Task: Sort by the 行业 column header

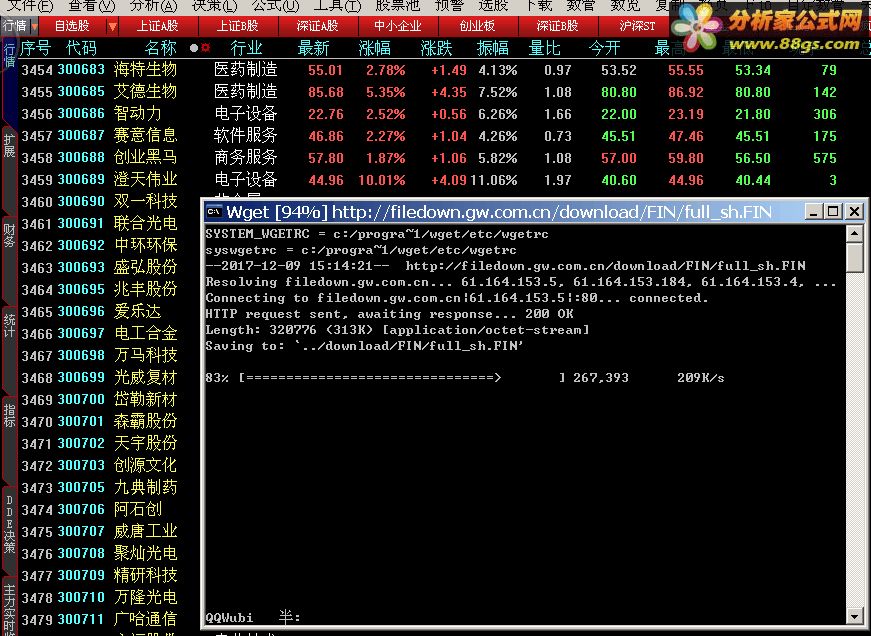Action: point(246,48)
